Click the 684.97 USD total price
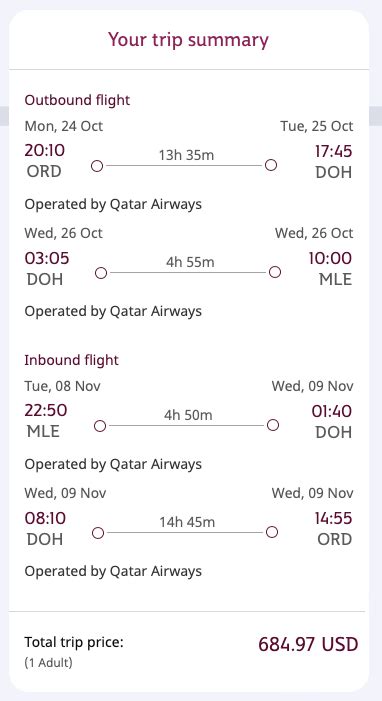Screen dimensions: 382x701 [308, 645]
